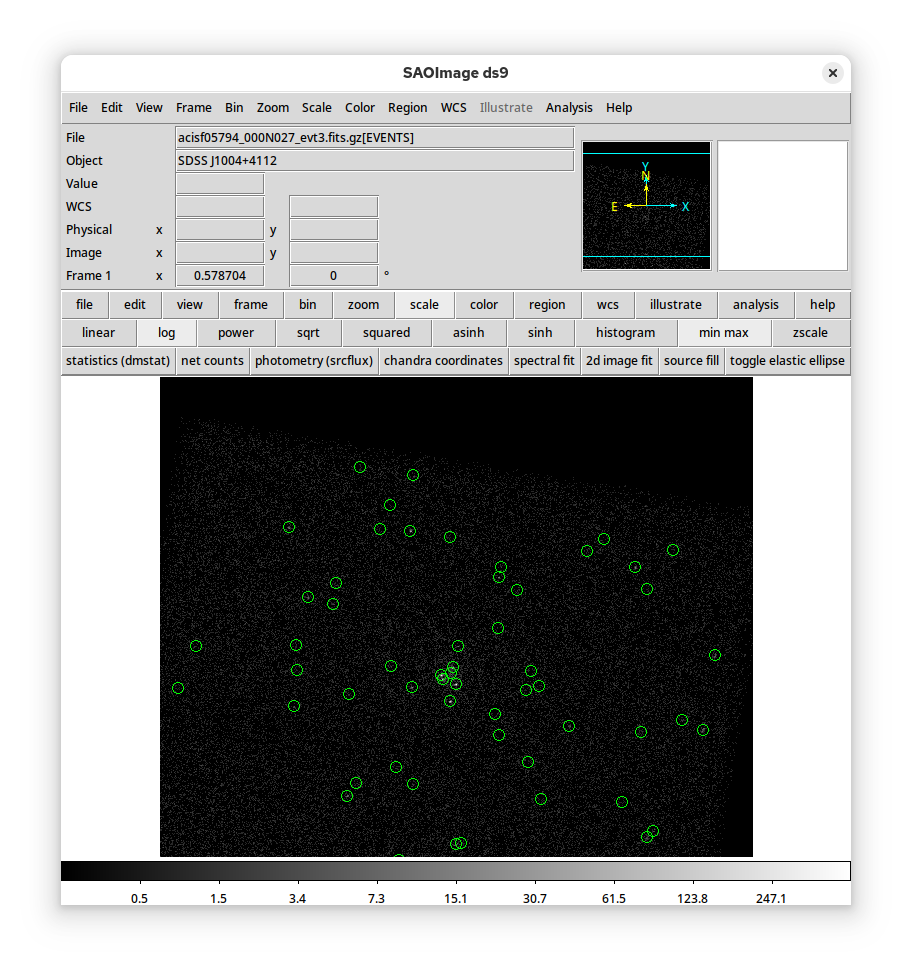This screenshot has height=972, width=912.
Task: Click the yellow E compass arrow in the panner
Action: coord(628,206)
